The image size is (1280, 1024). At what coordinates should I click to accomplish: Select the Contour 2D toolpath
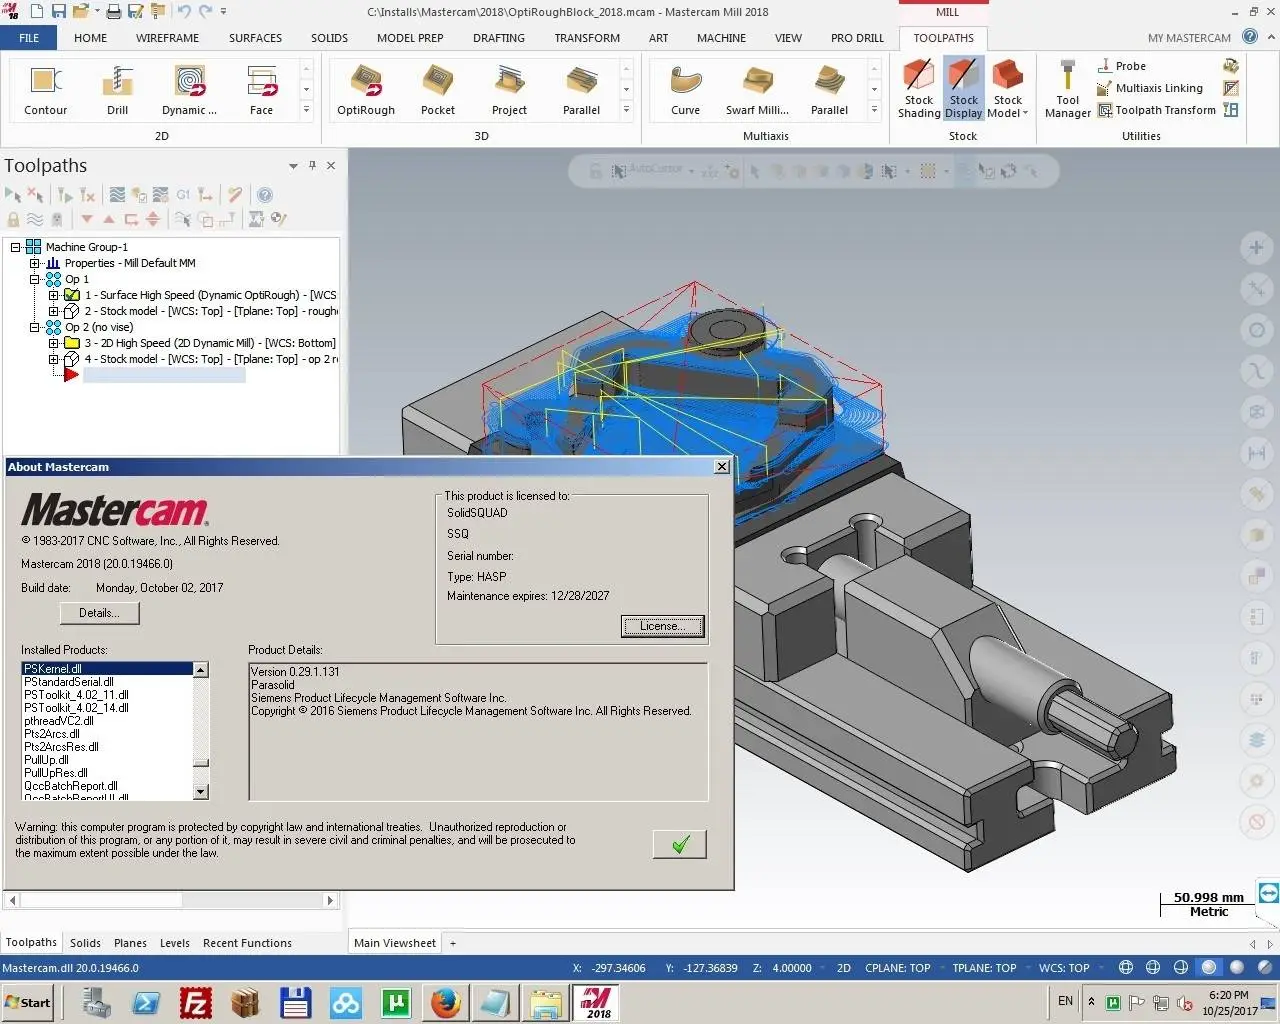45,91
